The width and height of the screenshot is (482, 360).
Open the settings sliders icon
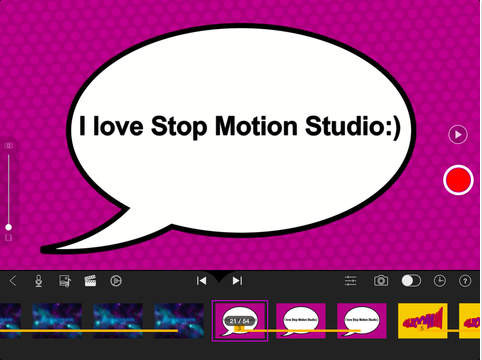[351, 281]
